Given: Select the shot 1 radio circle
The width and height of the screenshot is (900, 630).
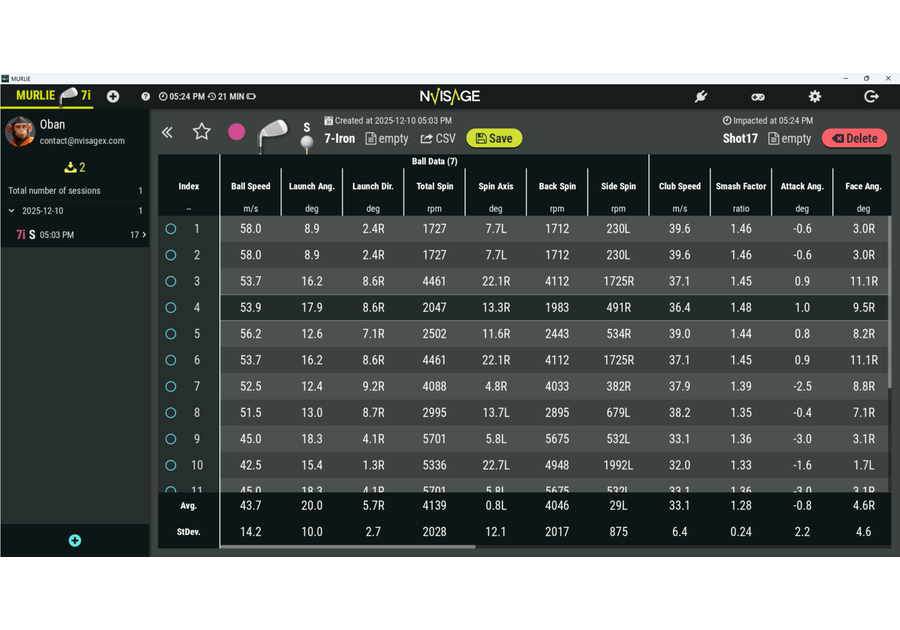Looking at the screenshot, I should point(170,229).
